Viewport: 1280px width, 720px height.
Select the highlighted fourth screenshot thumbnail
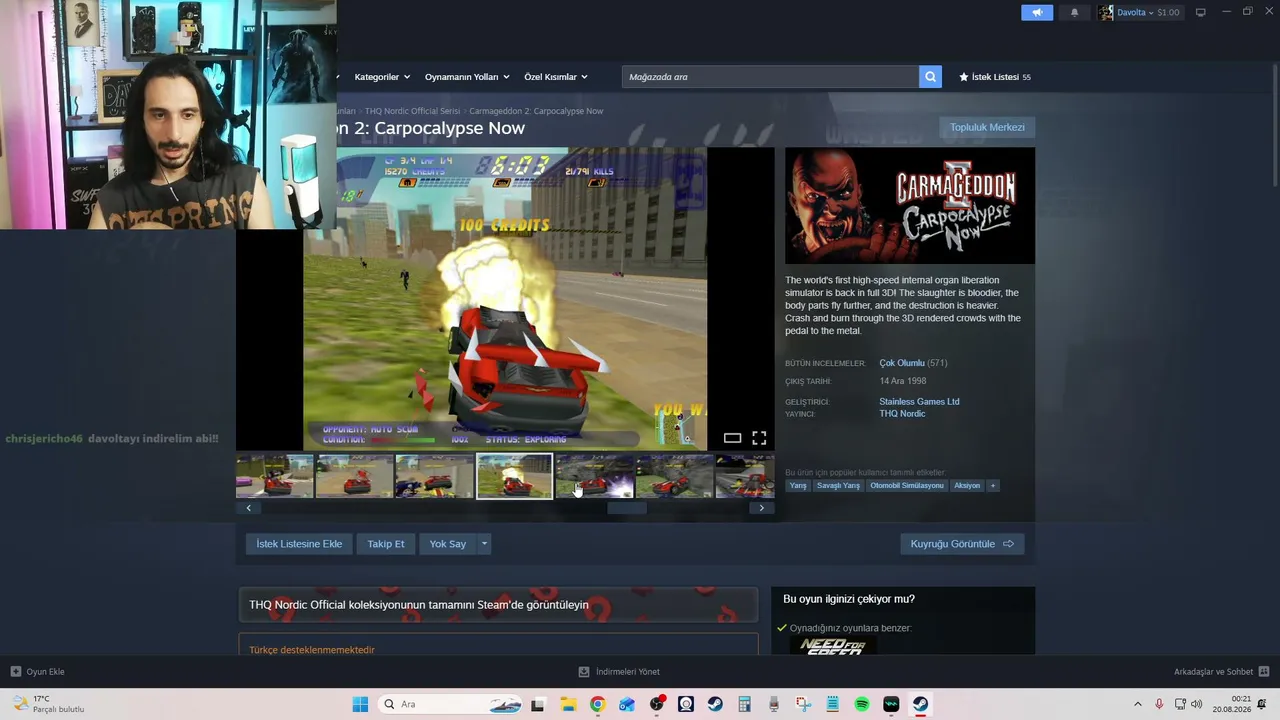514,476
